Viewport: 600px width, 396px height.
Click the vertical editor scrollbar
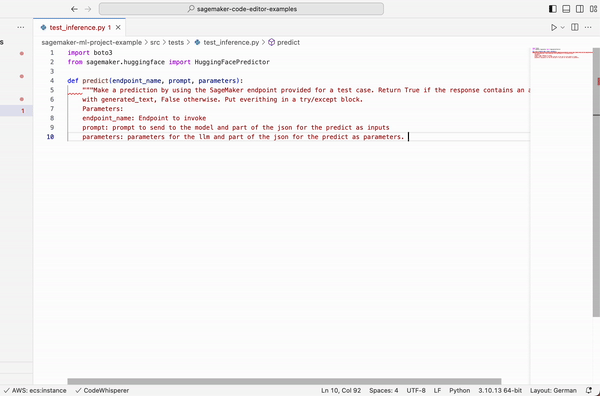point(596,182)
